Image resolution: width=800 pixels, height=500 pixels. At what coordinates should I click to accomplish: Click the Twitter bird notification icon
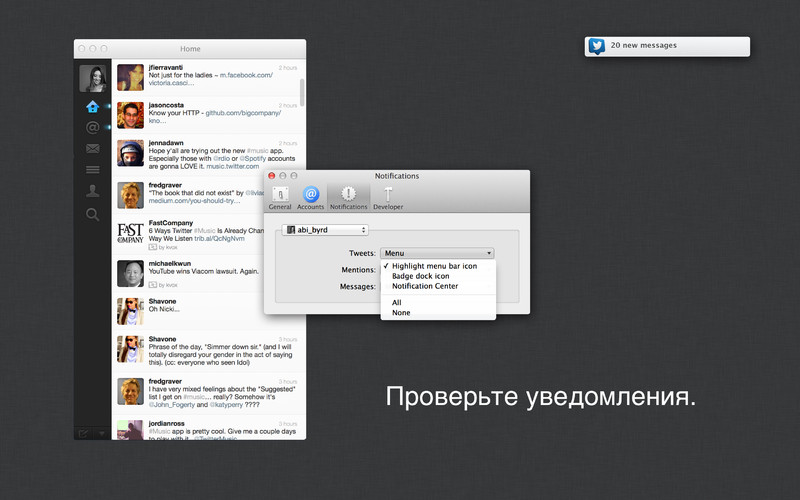[x=597, y=46]
